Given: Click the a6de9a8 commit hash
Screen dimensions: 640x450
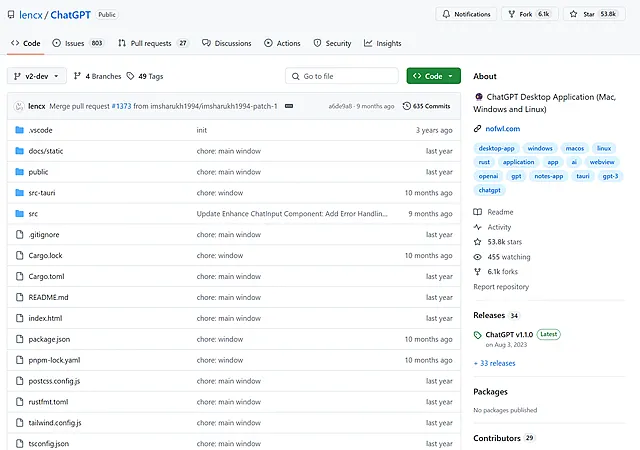Looking at the screenshot, I should coord(340,106).
